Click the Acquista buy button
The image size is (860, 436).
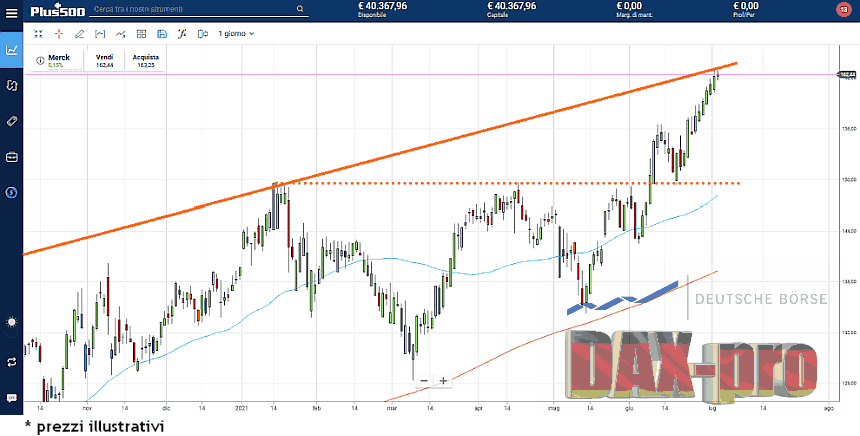145,60
